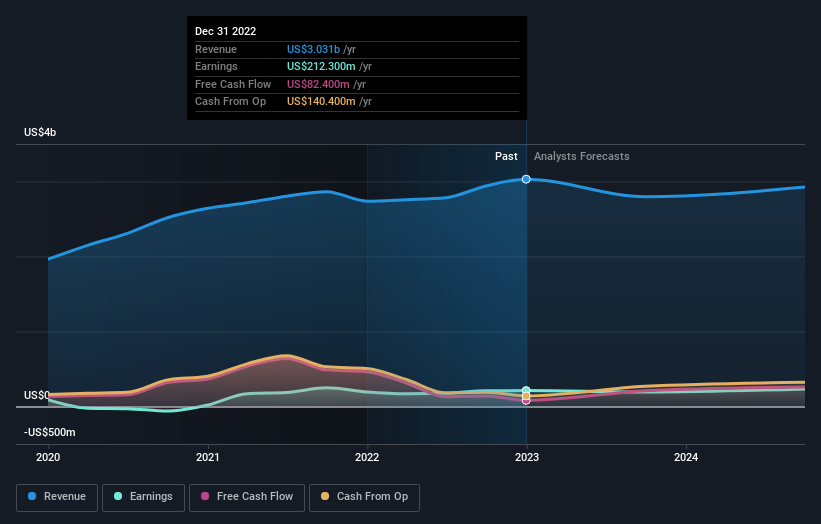
Task: Click the Cash From Op label in tooltip
Action: click(230, 102)
